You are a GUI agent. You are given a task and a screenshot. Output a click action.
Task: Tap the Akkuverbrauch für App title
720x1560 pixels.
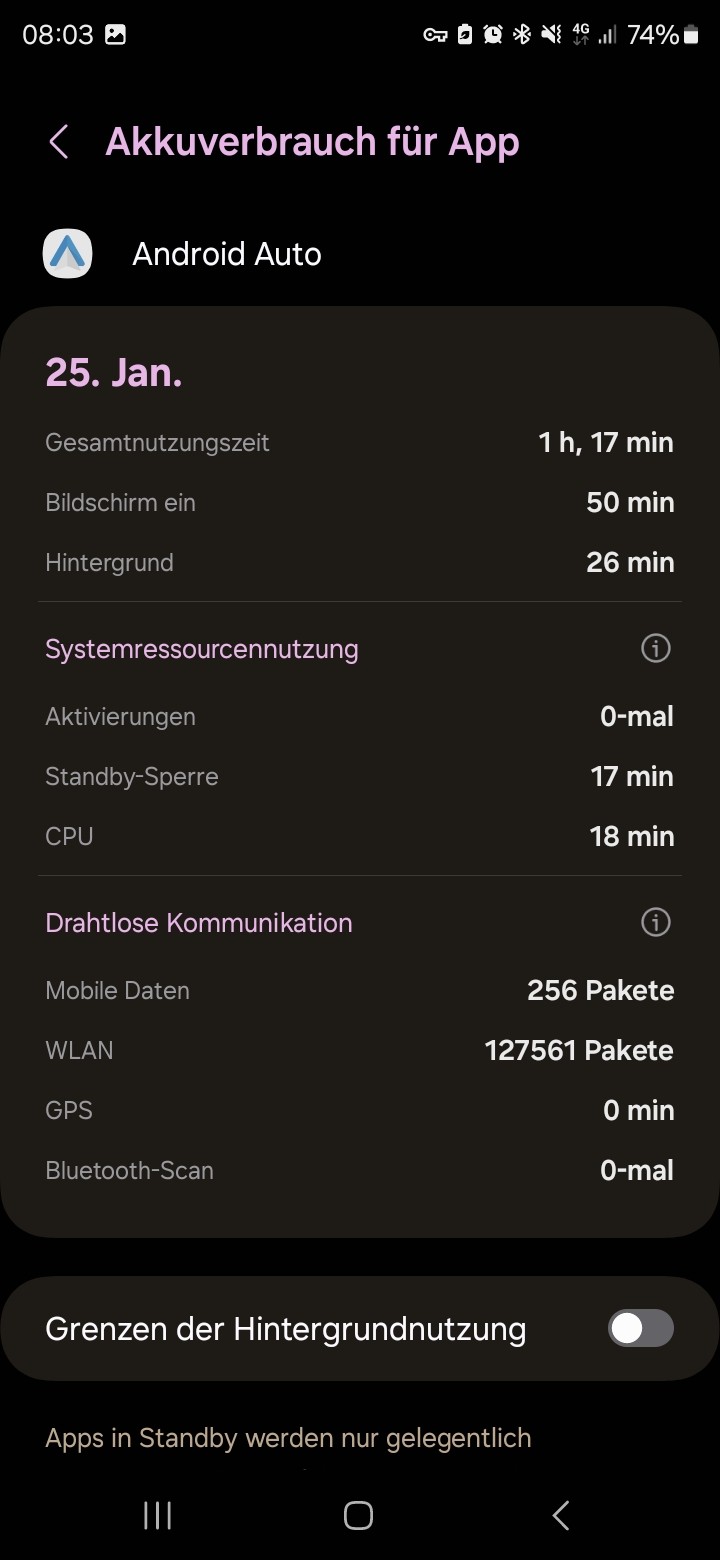[x=312, y=142]
